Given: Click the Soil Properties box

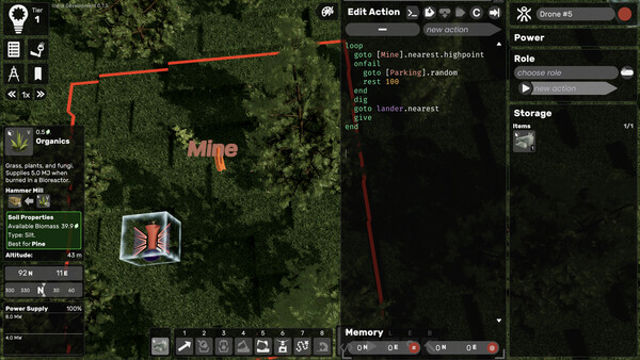Looking at the screenshot, I should point(43,230).
